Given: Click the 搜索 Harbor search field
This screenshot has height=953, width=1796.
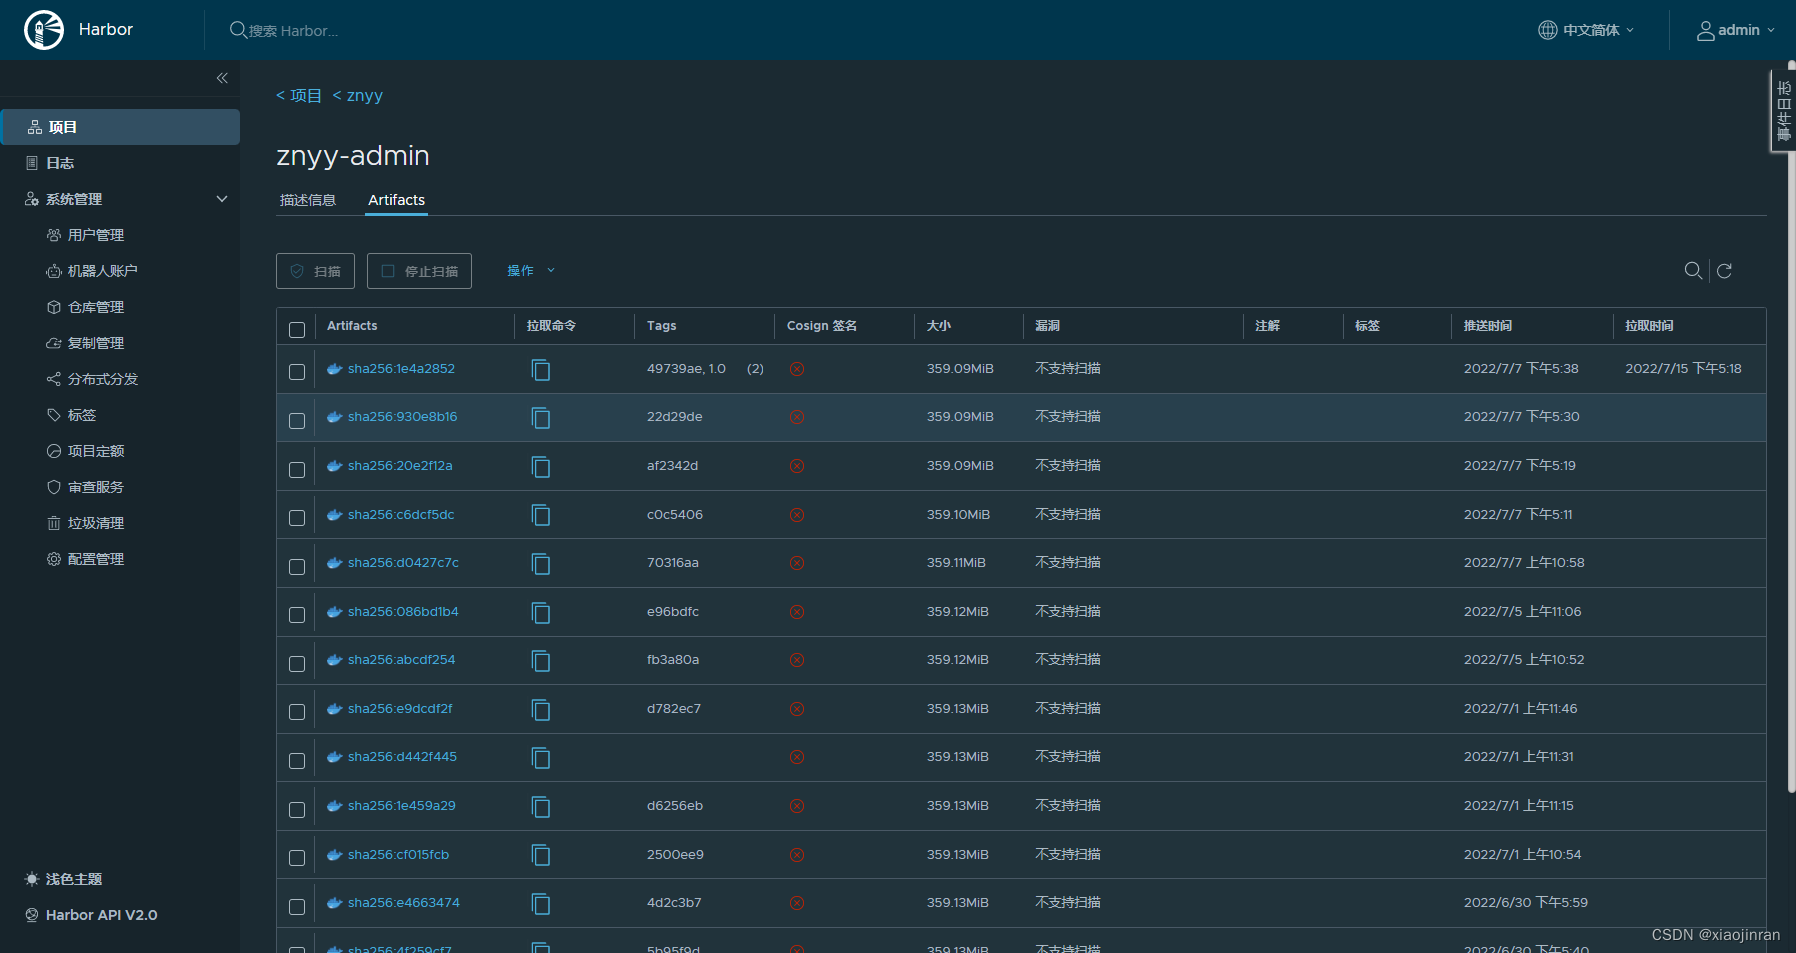Looking at the screenshot, I should (293, 31).
